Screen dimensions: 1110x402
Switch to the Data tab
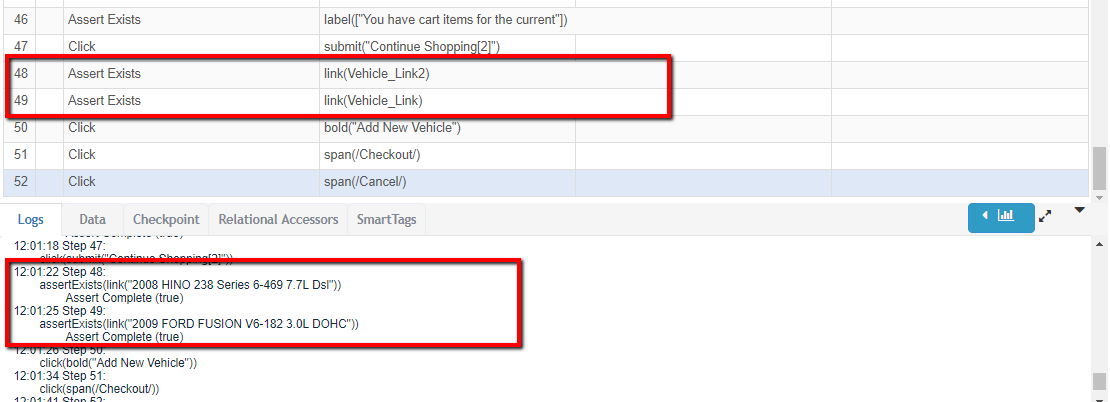93,219
